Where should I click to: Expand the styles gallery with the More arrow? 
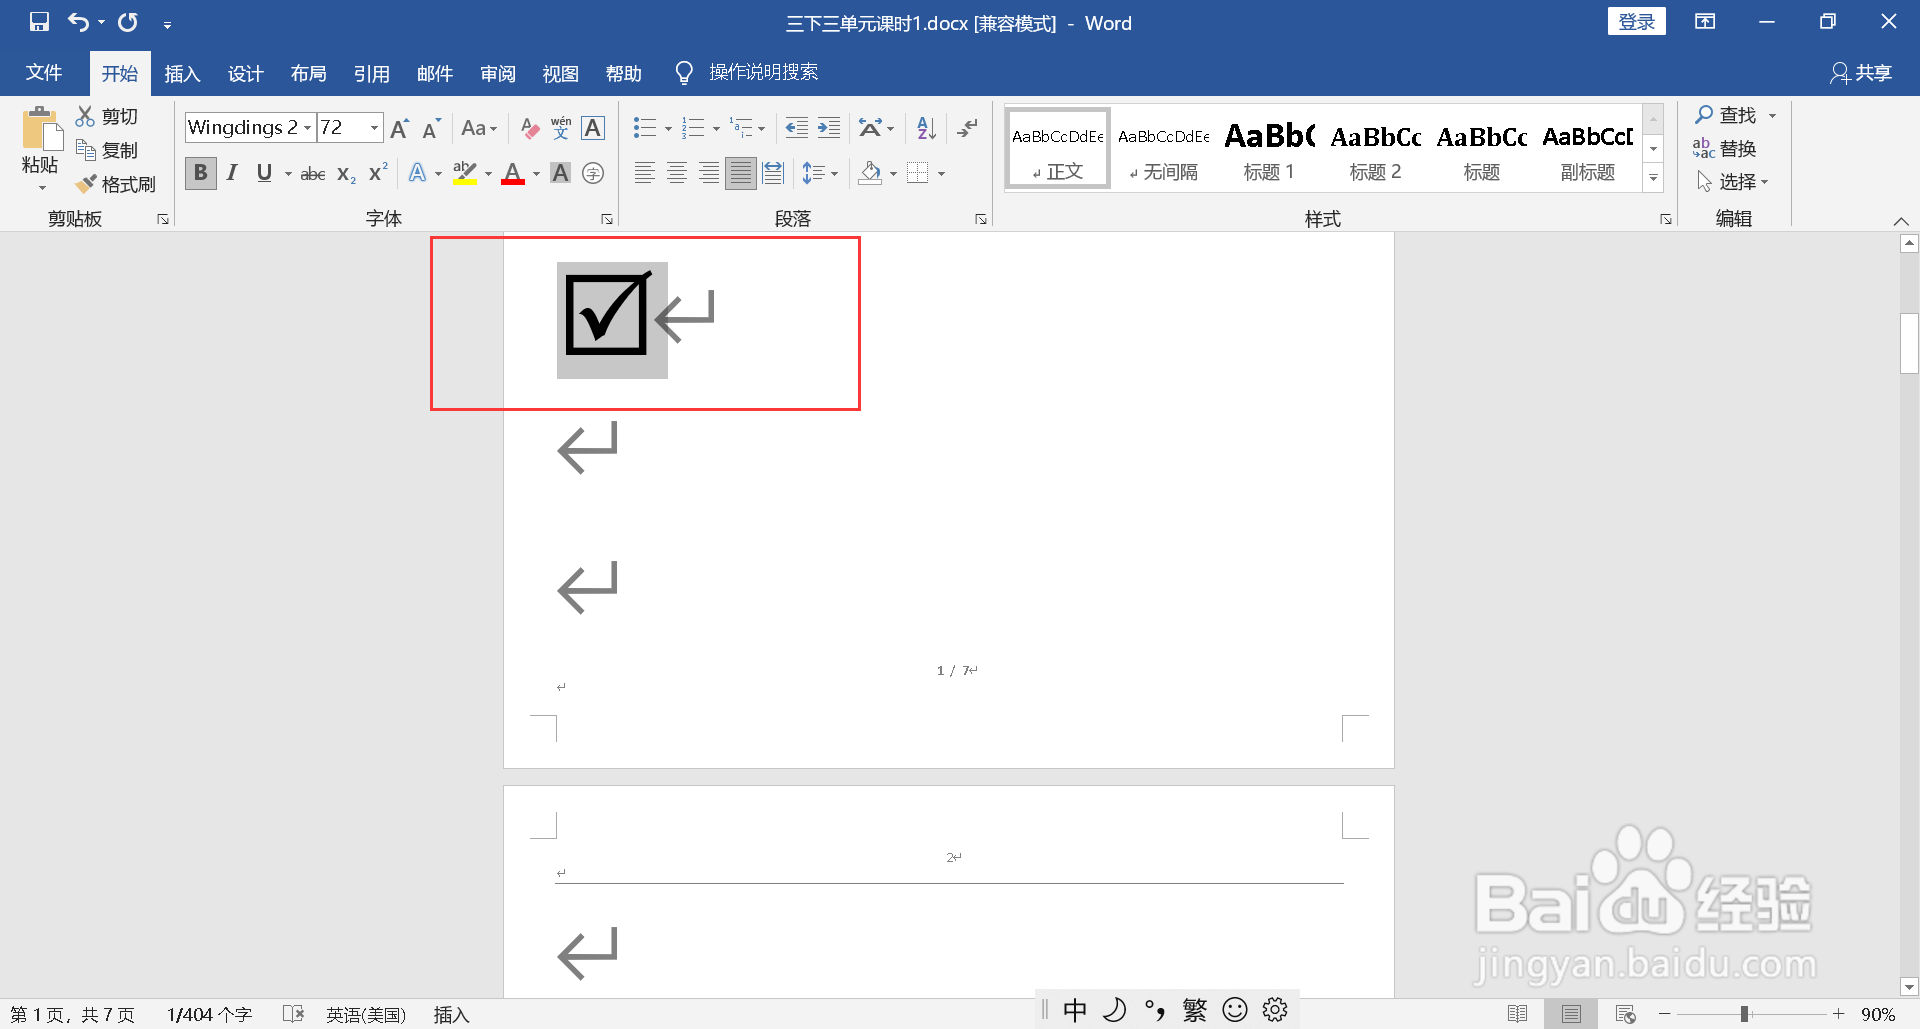[x=1654, y=178]
